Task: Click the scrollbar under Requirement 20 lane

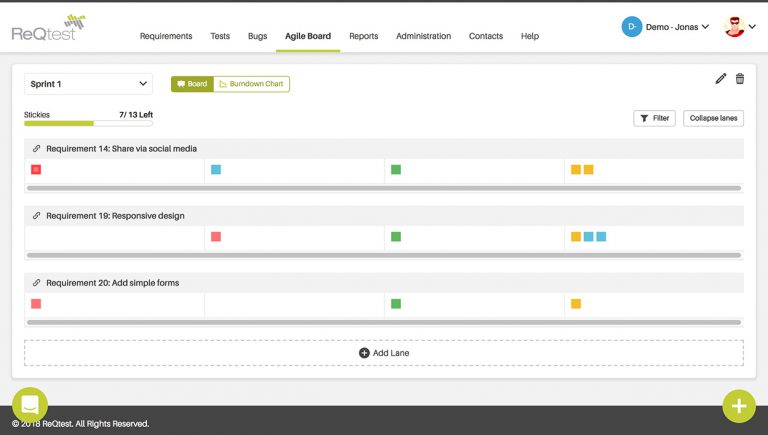Action: pyautogui.click(x=384, y=322)
